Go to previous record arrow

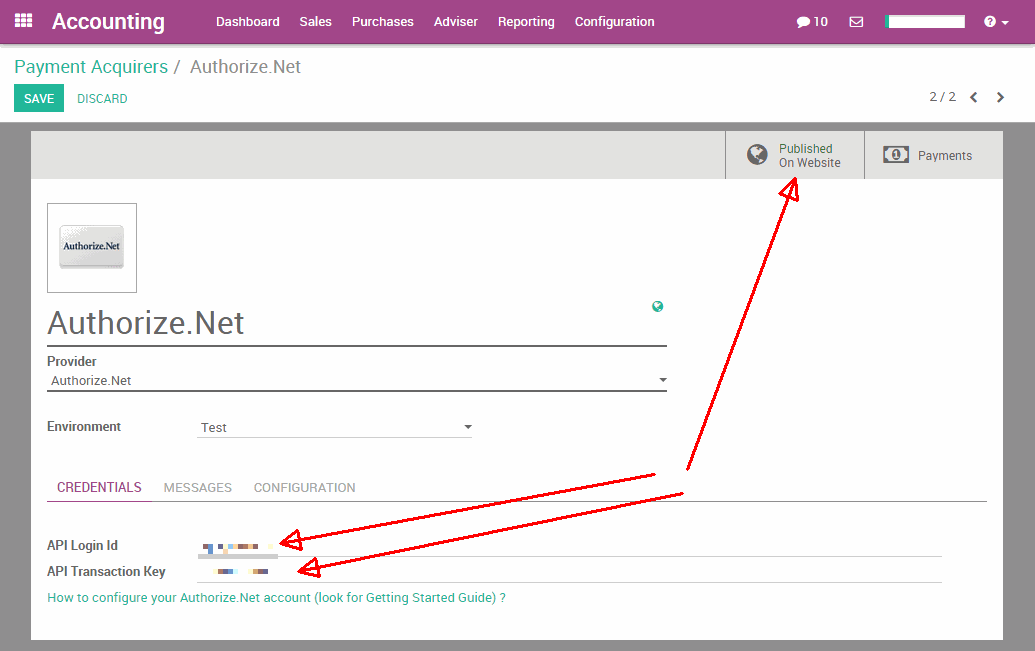pos(973,98)
